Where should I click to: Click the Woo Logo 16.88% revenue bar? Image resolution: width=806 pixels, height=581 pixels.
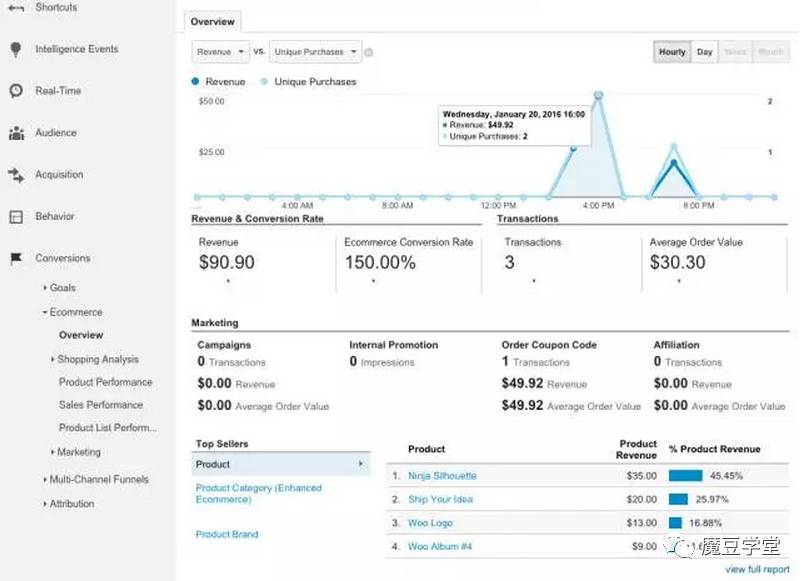(675, 523)
